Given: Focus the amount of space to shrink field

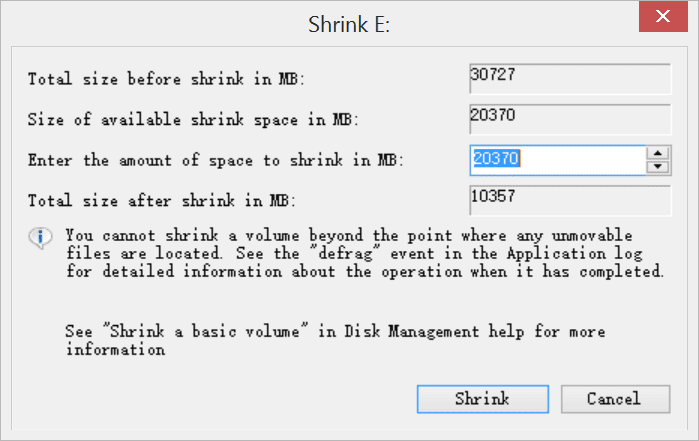Looking at the screenshot, I should (x=557, y=160).
